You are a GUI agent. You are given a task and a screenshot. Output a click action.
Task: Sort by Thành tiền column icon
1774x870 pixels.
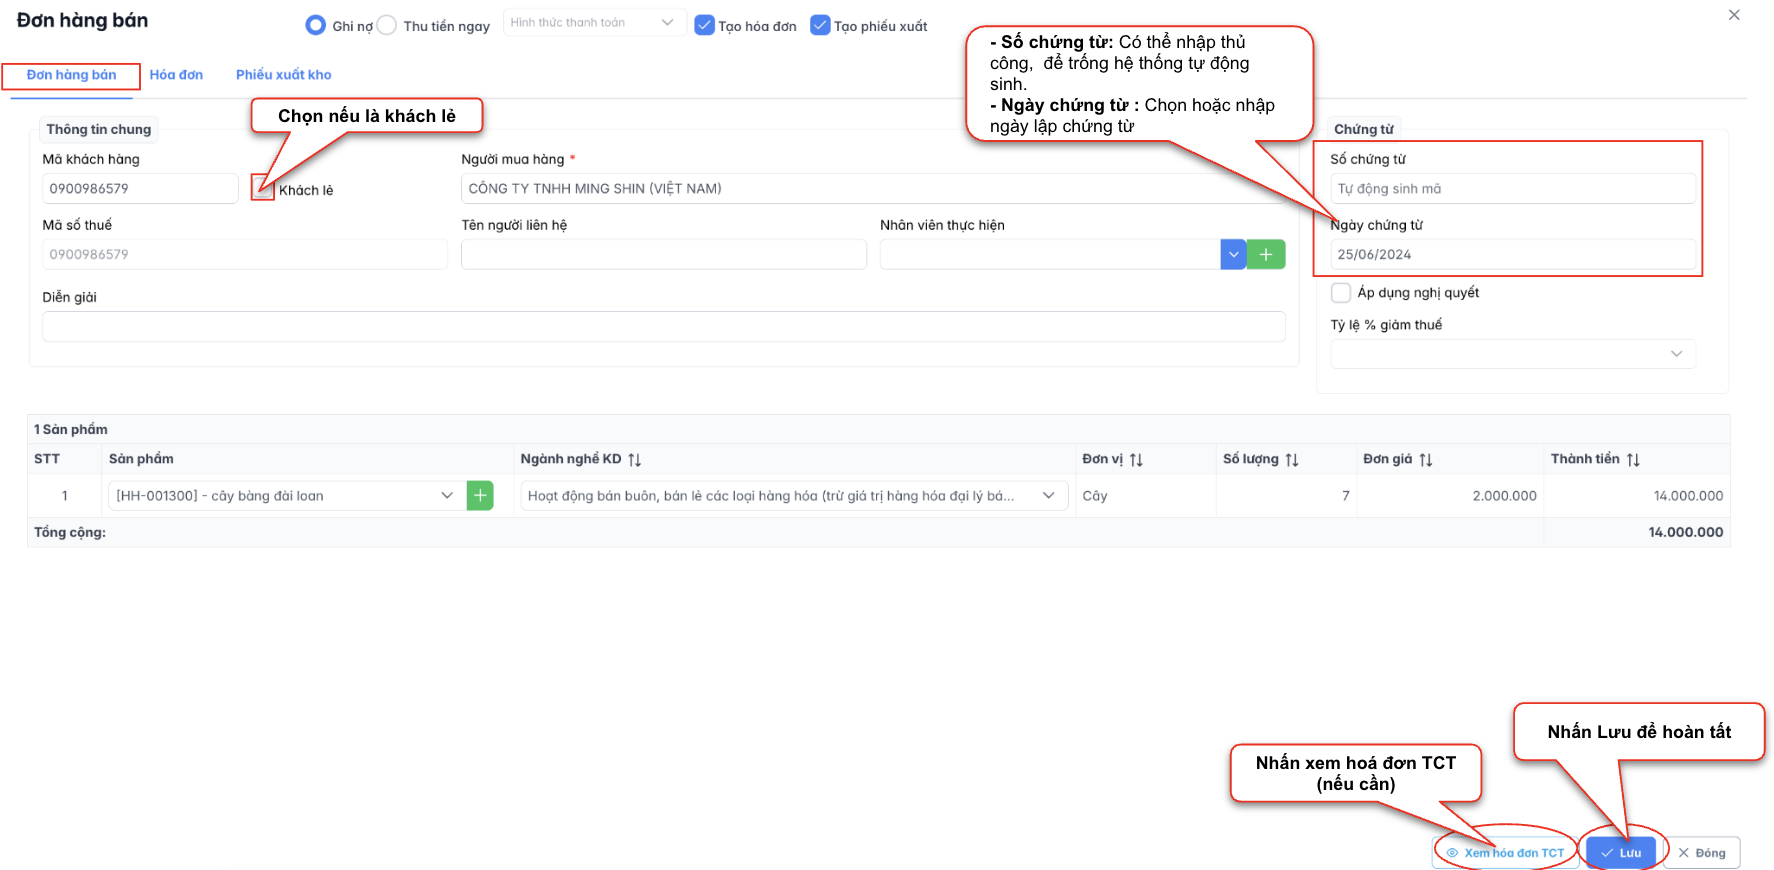coord(1633,460)
